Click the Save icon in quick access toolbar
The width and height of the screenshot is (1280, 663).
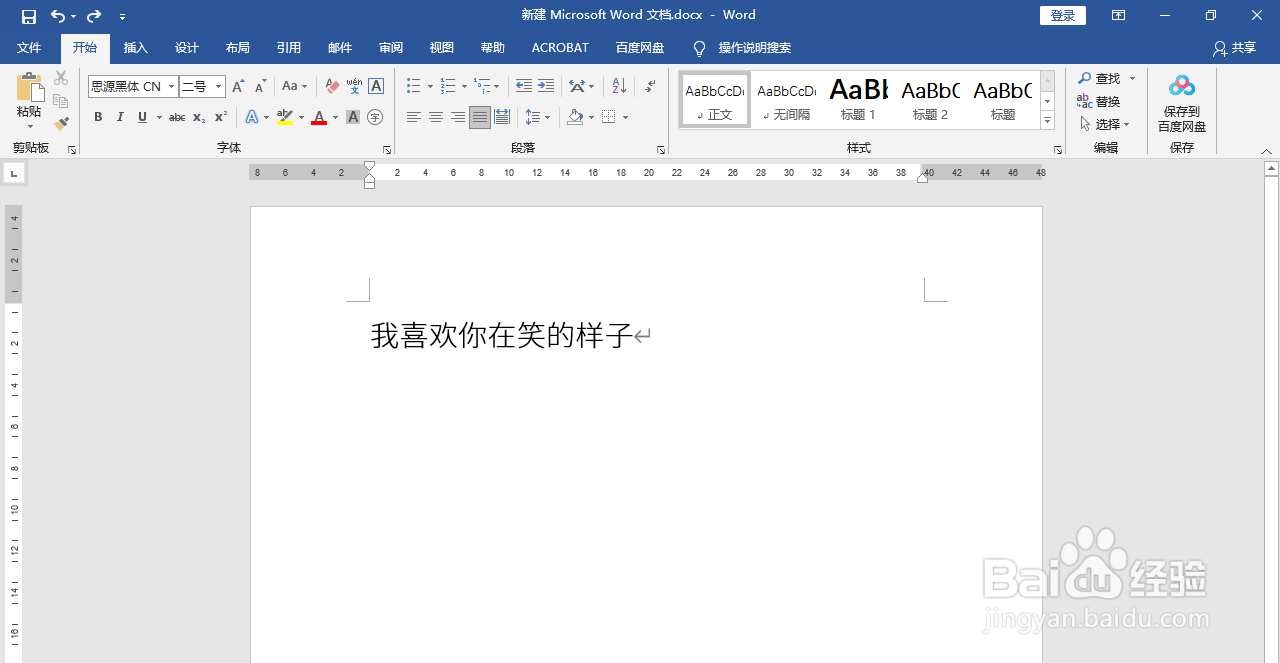coord(28,16)
